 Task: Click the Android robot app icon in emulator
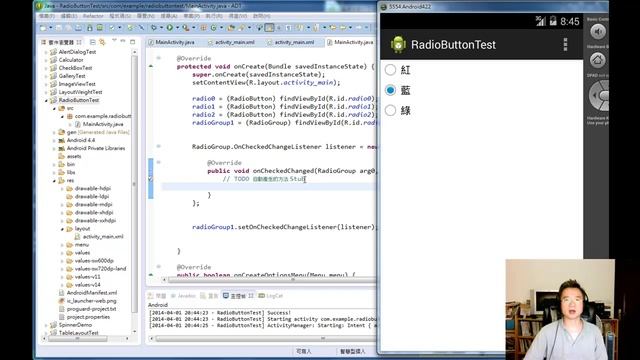[398, 44]
